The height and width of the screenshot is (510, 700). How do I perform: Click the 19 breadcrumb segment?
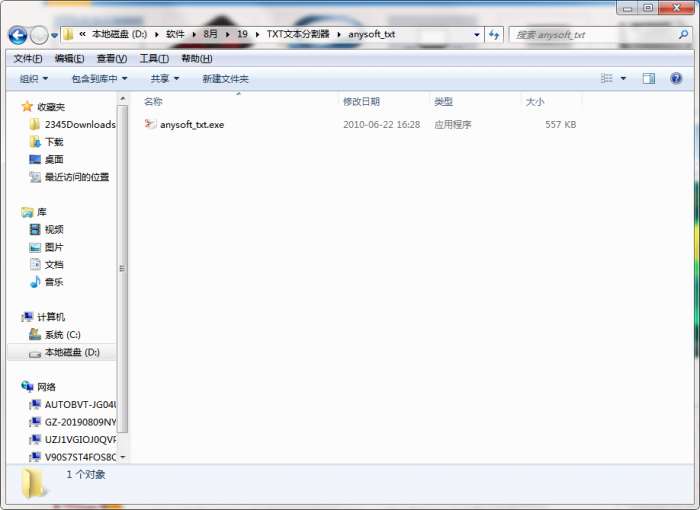click(242, 34)
